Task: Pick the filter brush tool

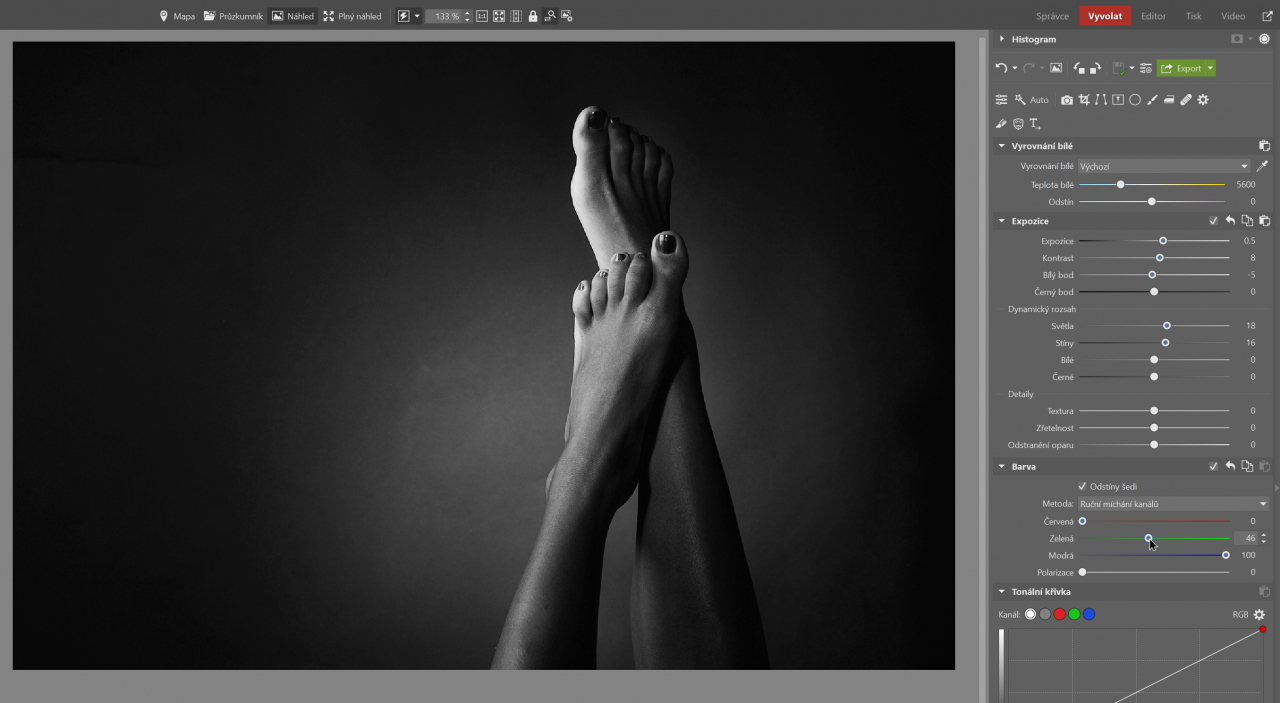Action: coord(1152,100)
